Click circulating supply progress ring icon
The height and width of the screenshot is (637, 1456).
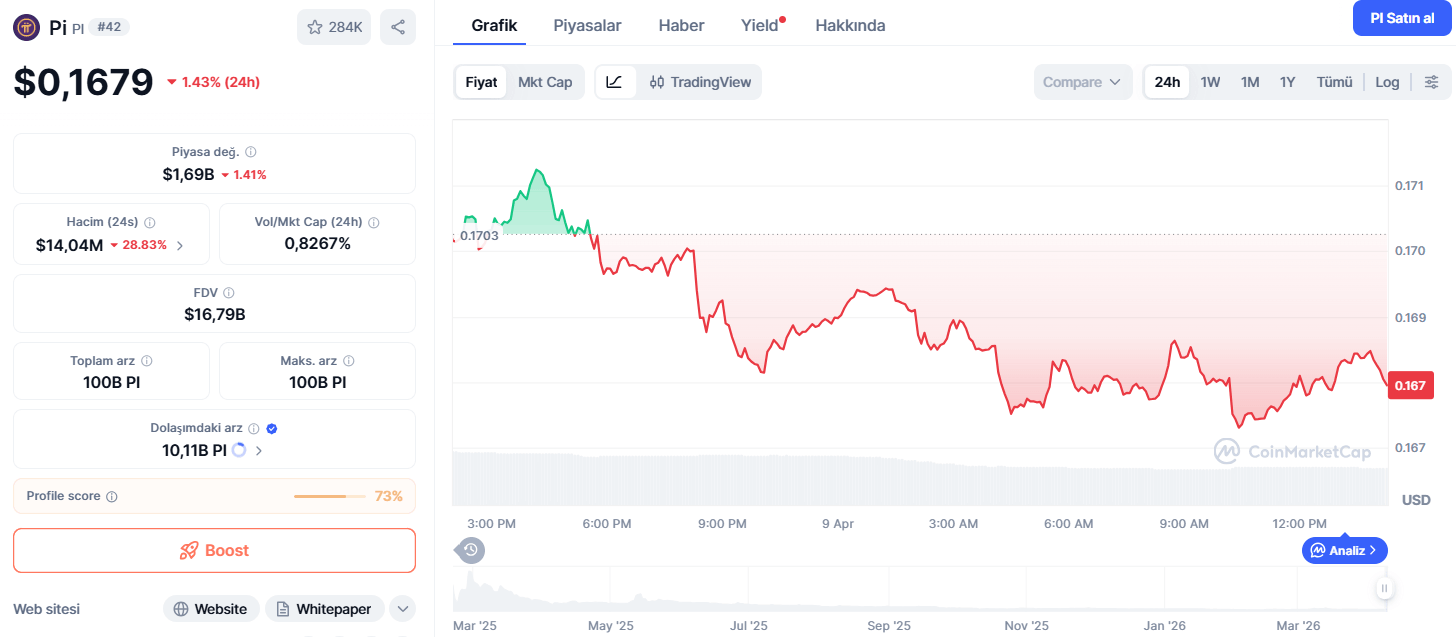[x=239, y=450]
